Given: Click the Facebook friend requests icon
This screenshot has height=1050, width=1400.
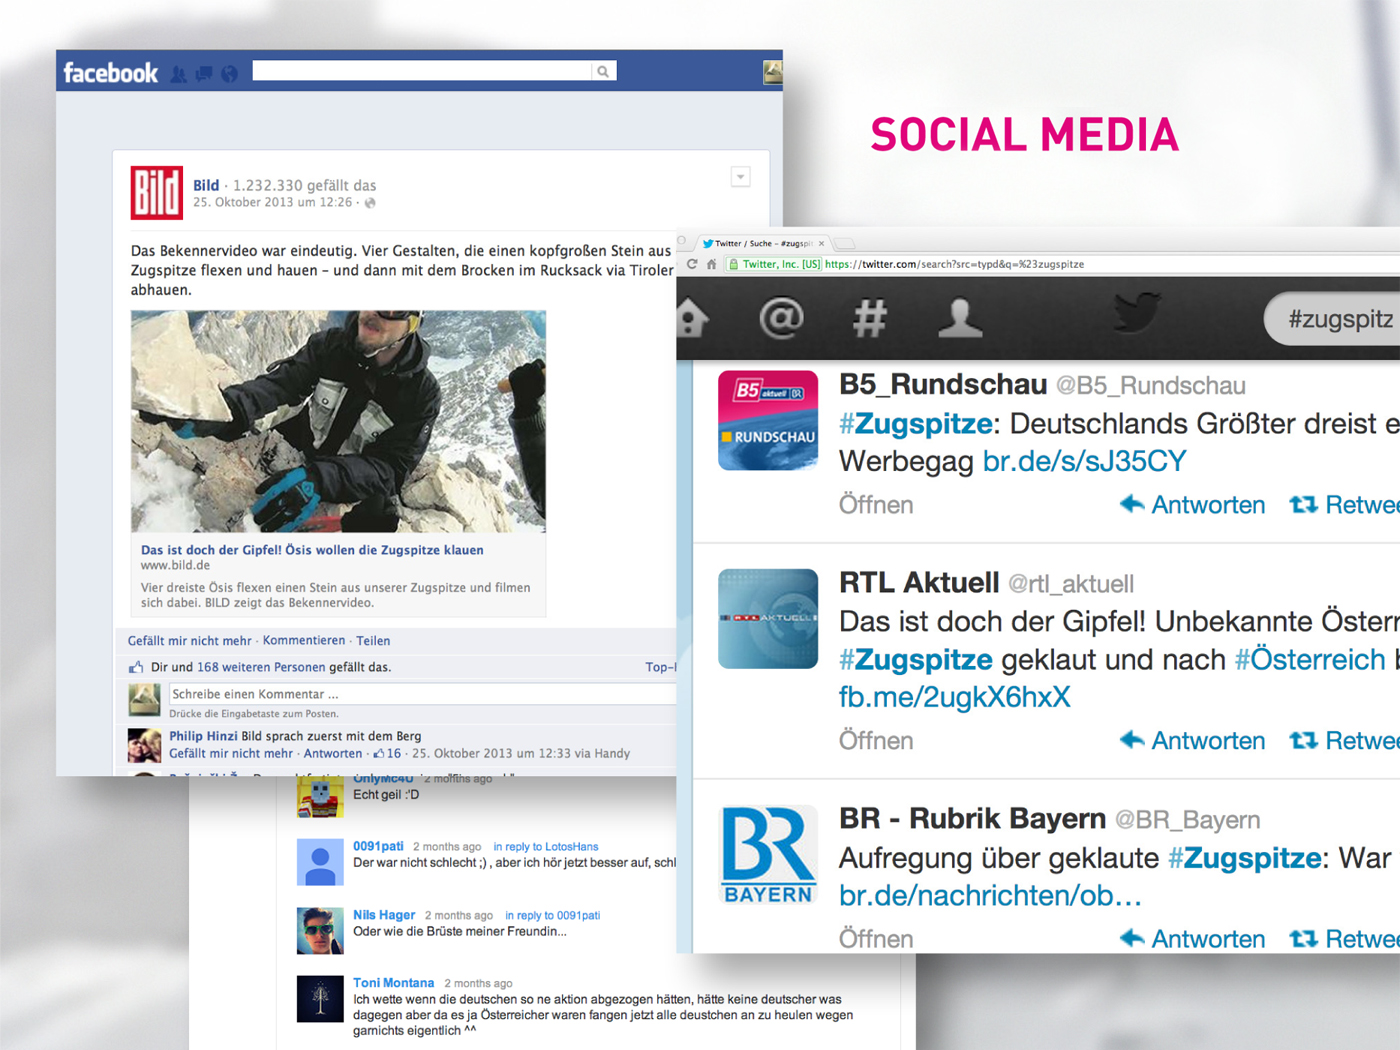Looking at the screenshot, I should point(179,74).
